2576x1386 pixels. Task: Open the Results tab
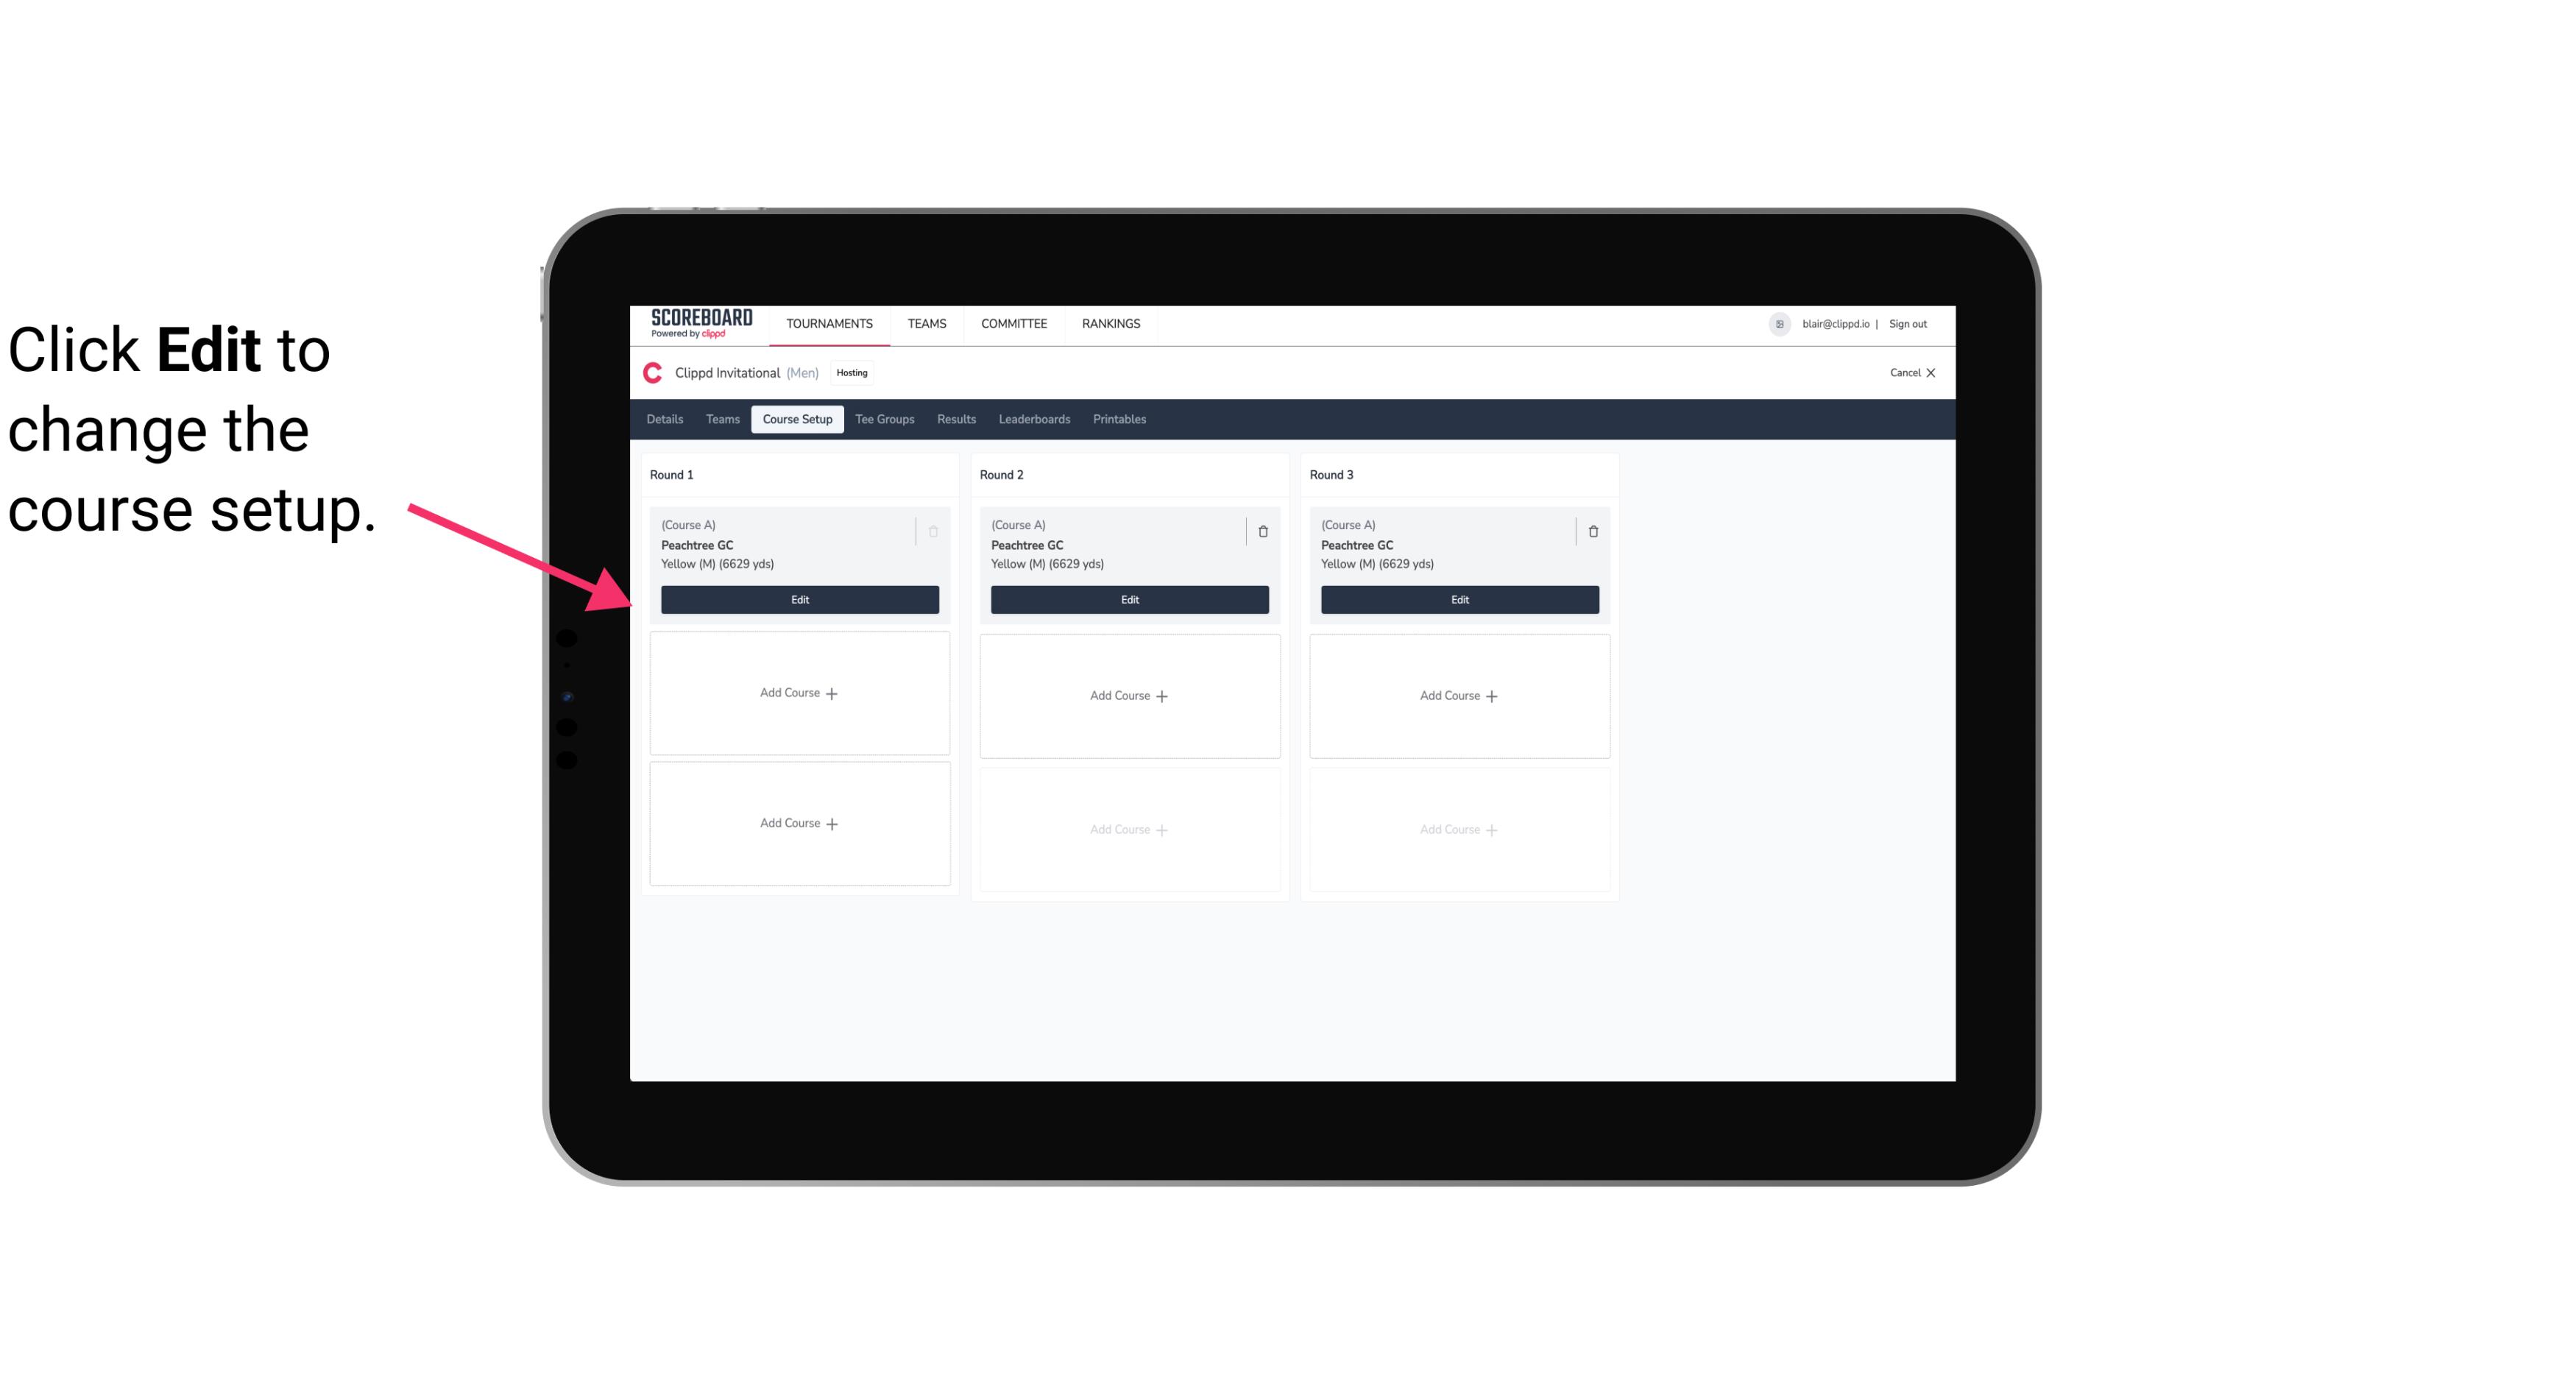coord(955,418)
